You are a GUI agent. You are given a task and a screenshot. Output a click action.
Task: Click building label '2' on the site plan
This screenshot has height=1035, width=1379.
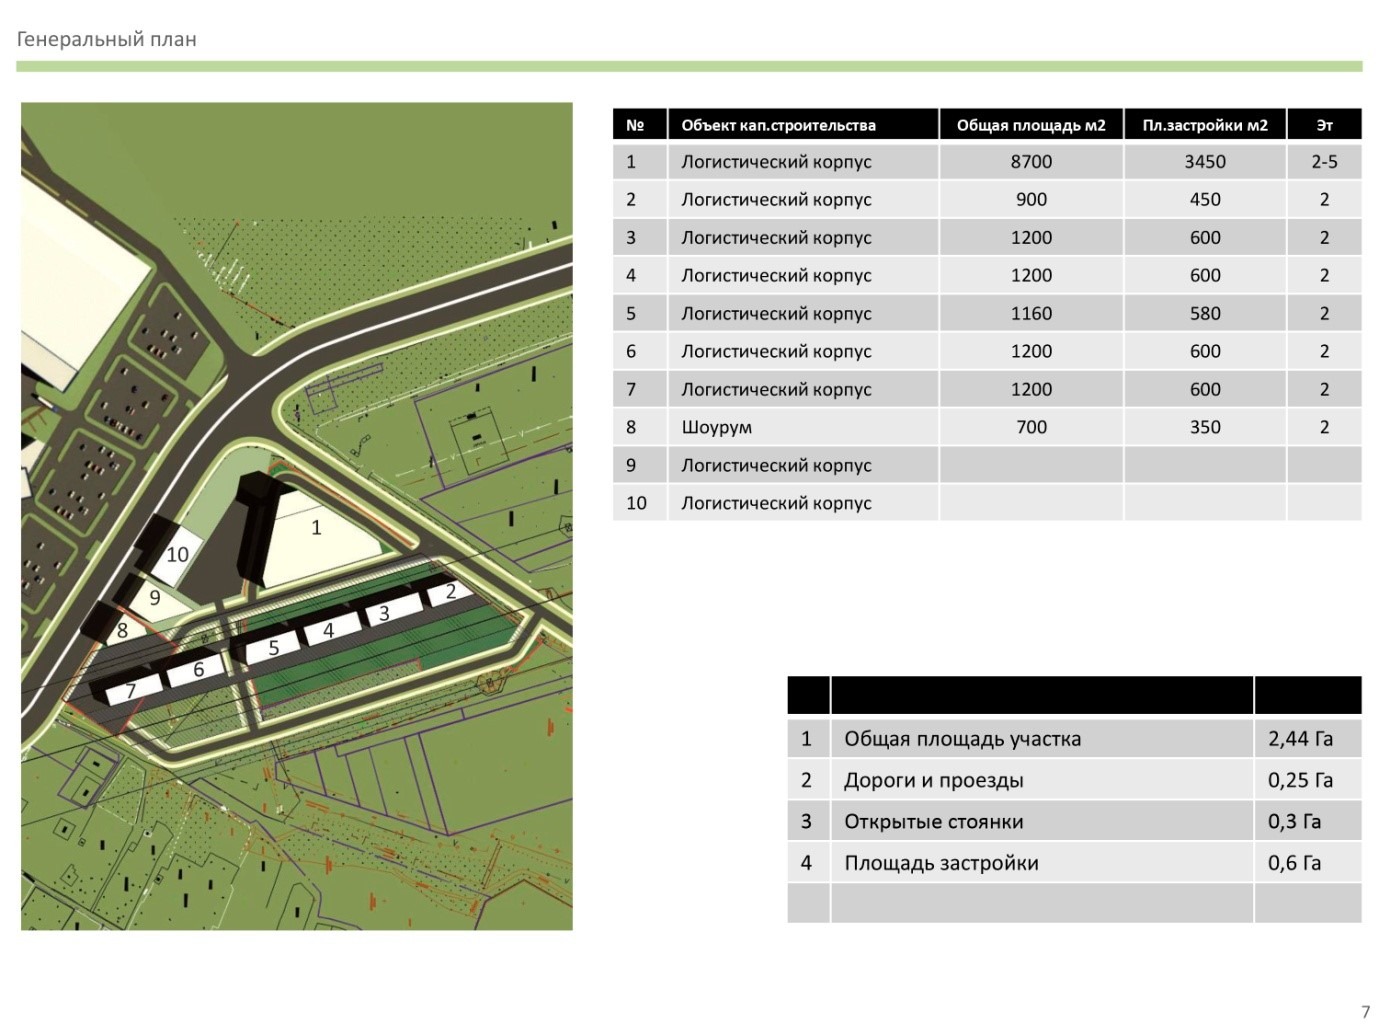pos(451,591)
